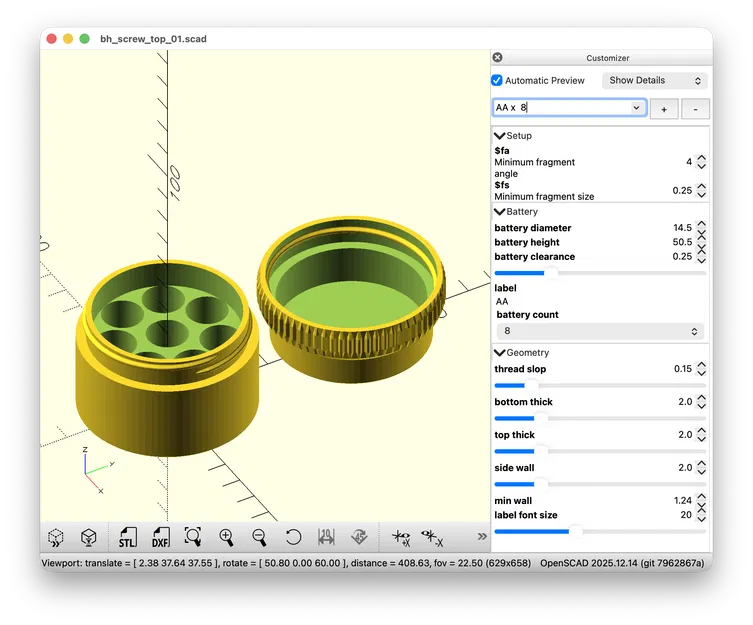Toggle the Automatic Preview checkbox
The width and height of the screenshot is (753, 625).
(497, 80)
